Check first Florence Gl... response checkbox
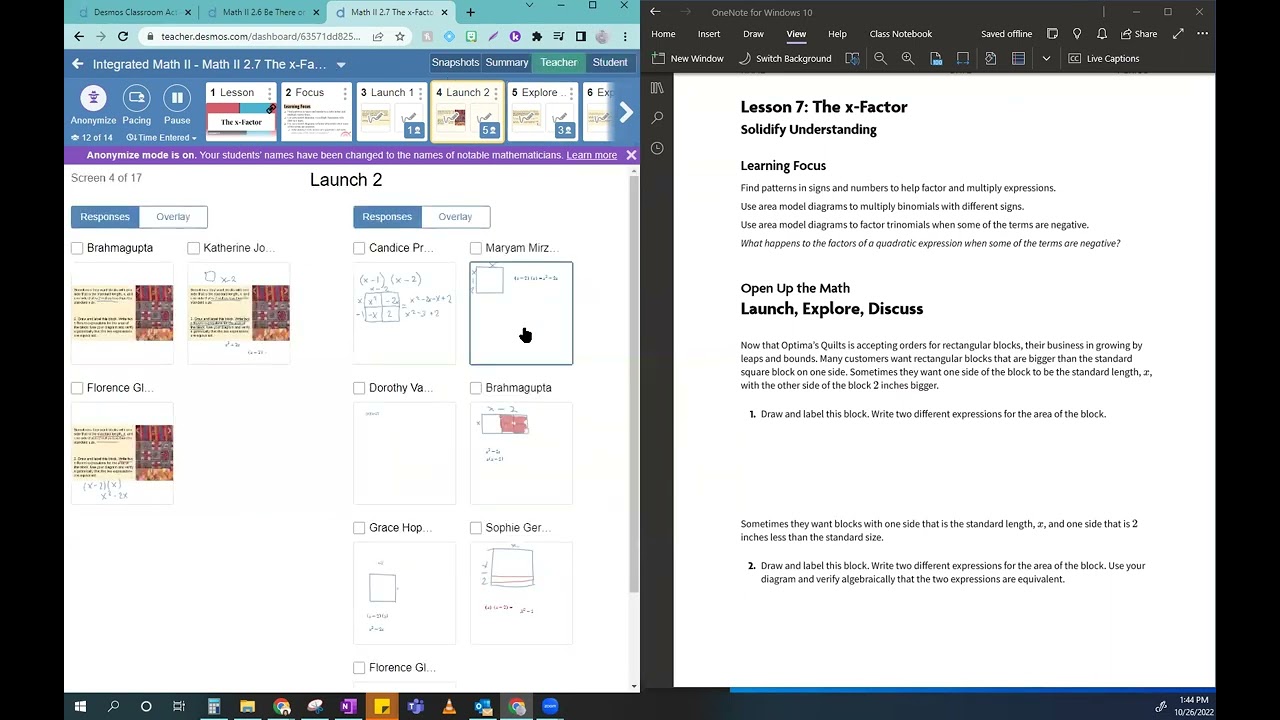 click(77, 388)
